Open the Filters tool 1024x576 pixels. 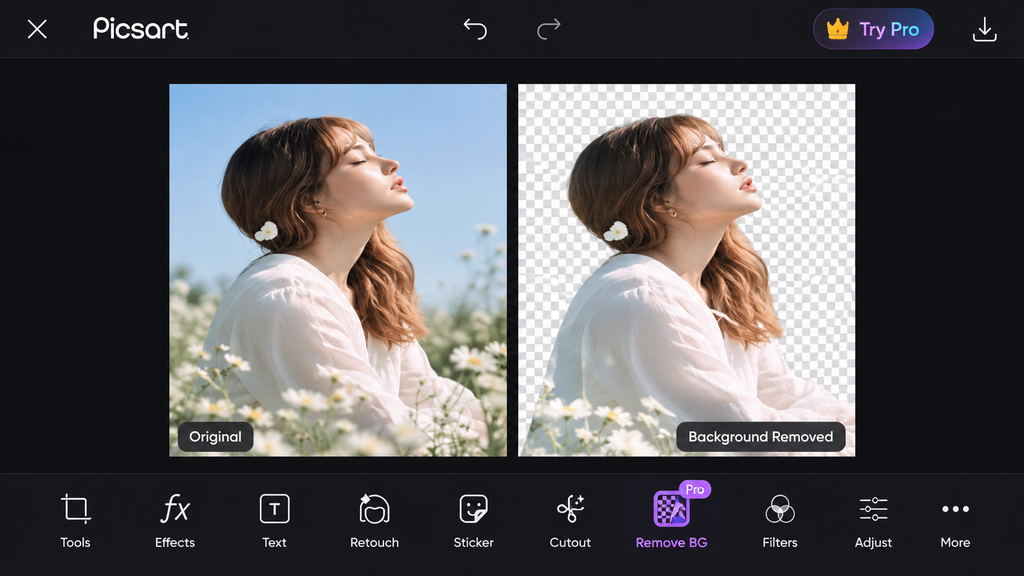click(780, 521)
